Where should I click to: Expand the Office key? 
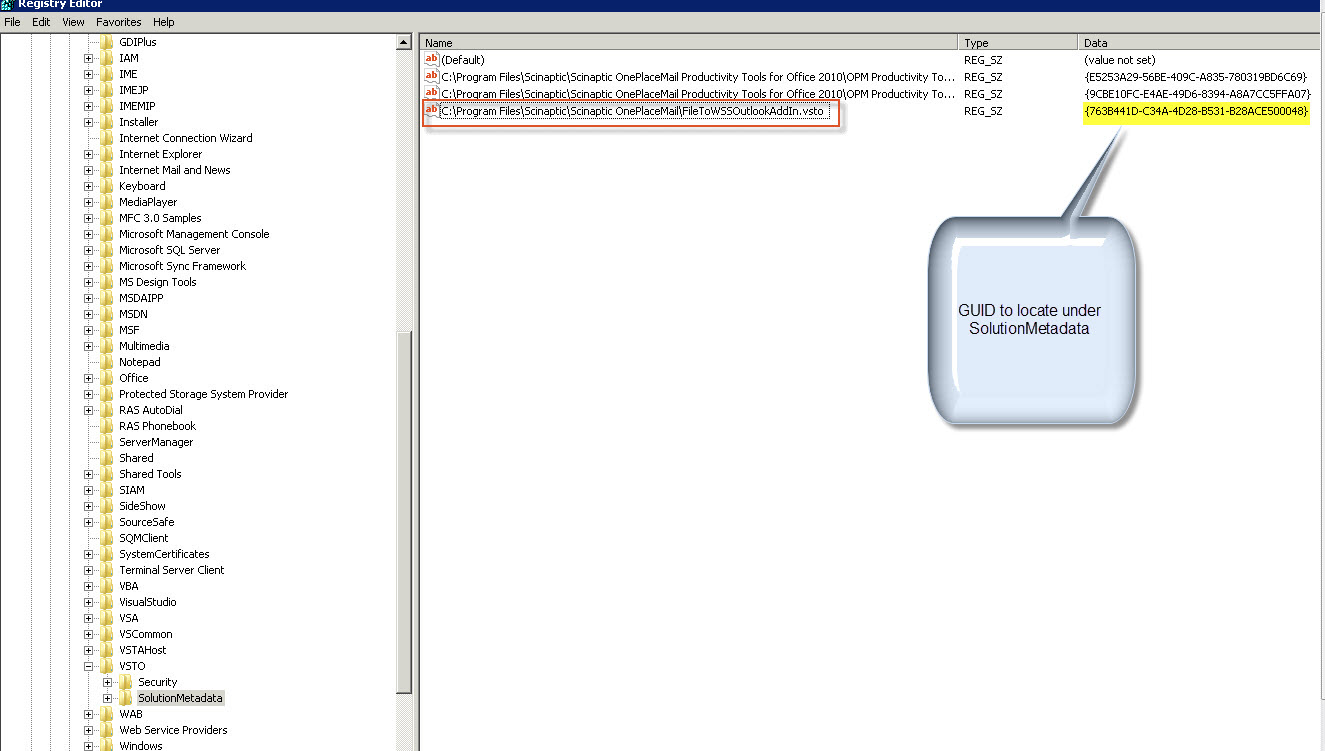click(88, 378)
